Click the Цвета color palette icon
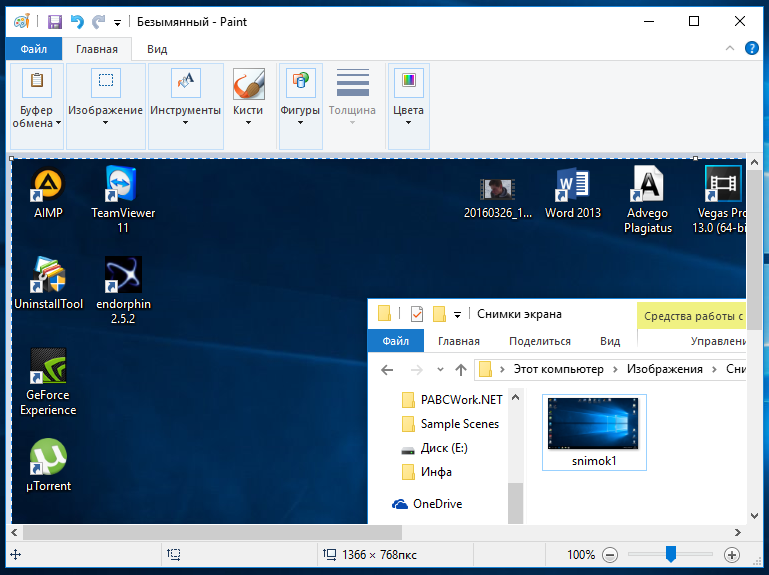769x575 pixels. coord(409,81)
